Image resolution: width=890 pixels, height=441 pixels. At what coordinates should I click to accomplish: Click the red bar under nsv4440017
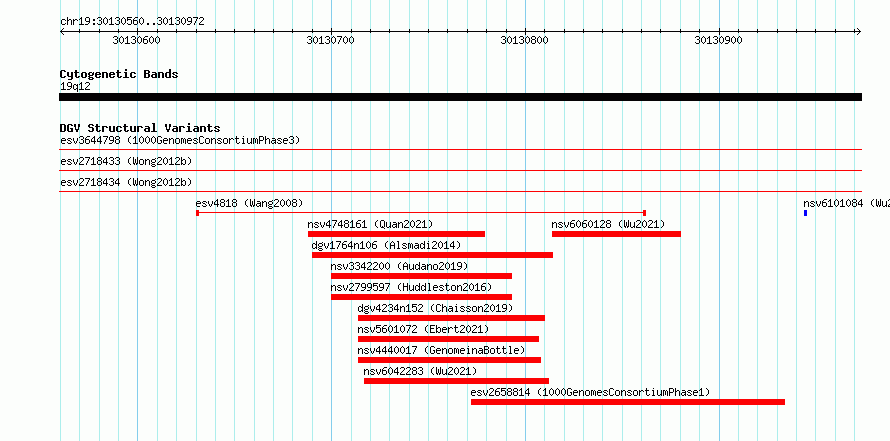tap(449, 360)
